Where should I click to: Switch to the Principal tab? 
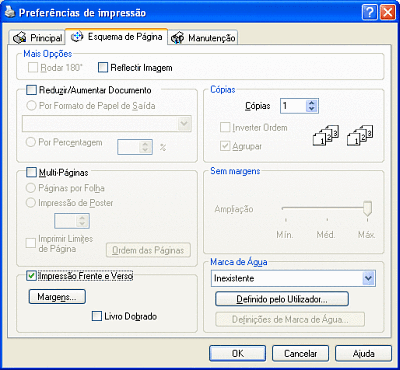(x=38, y=38)
